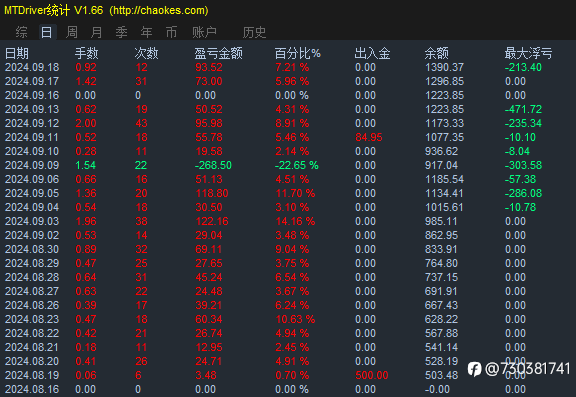The width and height of the screenshot is (576, 397).
Task: Open the 账户 account tab
Action: click(204, 32)
